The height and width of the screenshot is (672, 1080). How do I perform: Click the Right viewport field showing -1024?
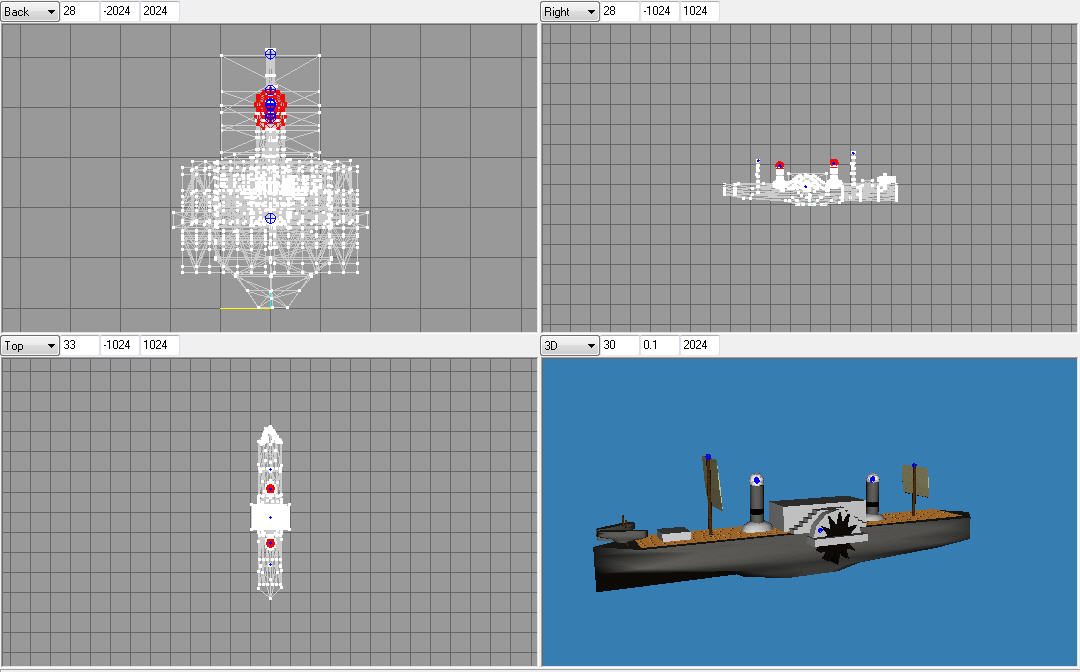(x=660, y=12)
